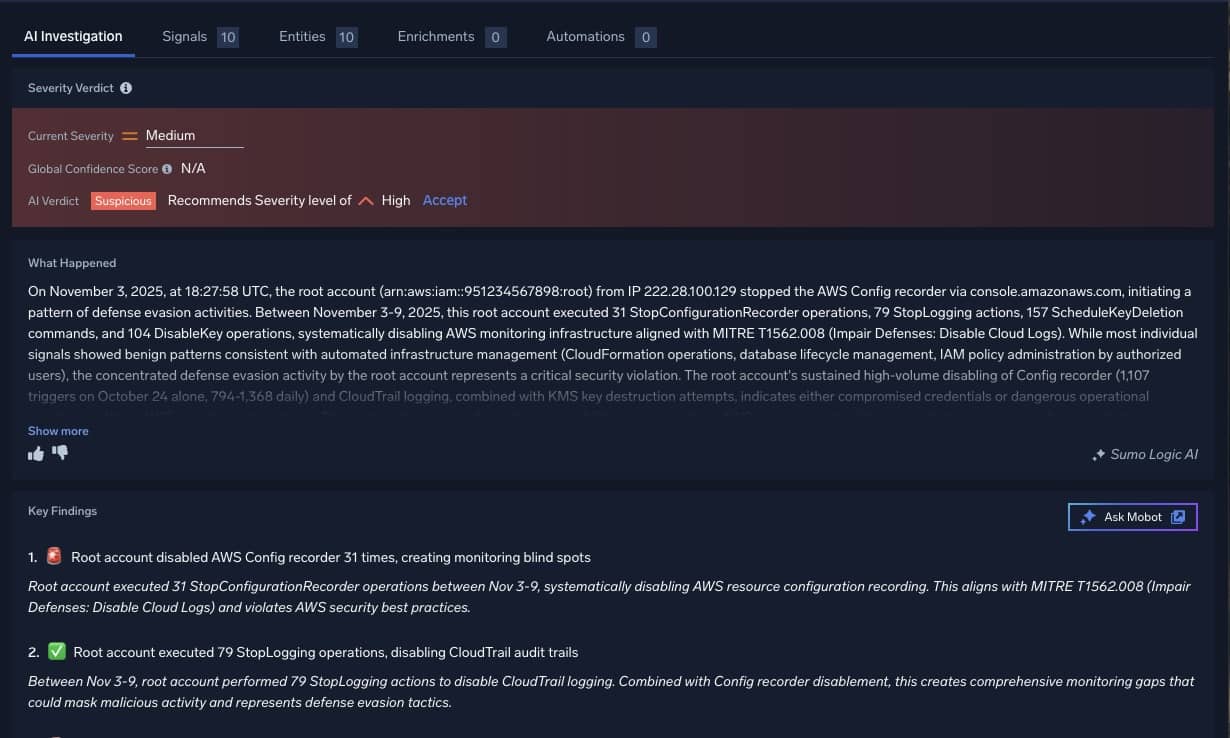Click the external-link icon inside Ask Mobot button
Image resolution: width=1230 pixels, height=738 pixels.
(1178, 517)
